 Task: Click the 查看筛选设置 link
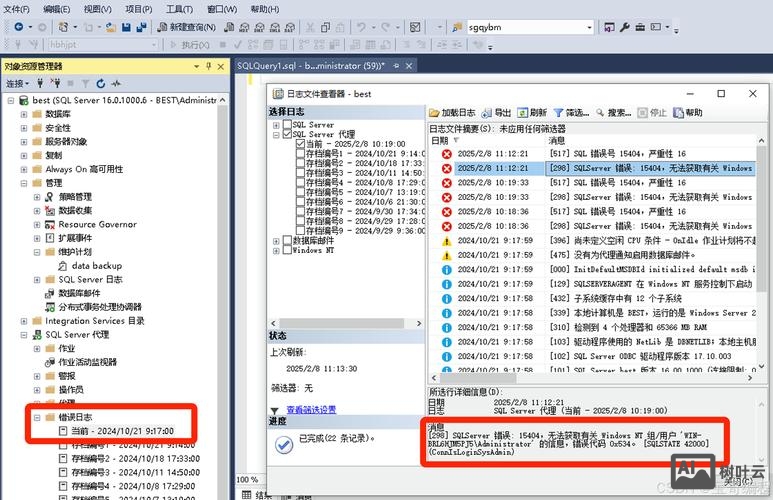(311, 410)
